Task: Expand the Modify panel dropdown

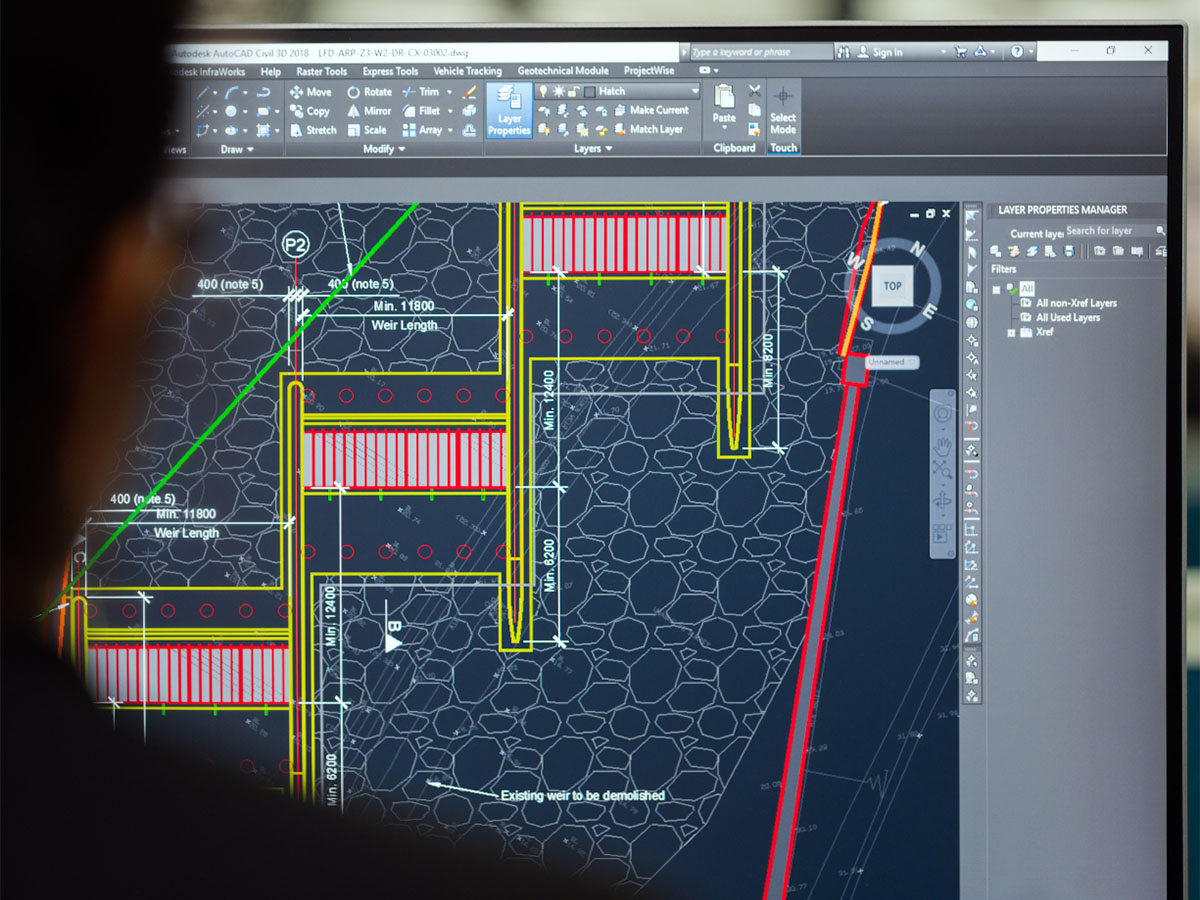Action: [x=401, y=149]
